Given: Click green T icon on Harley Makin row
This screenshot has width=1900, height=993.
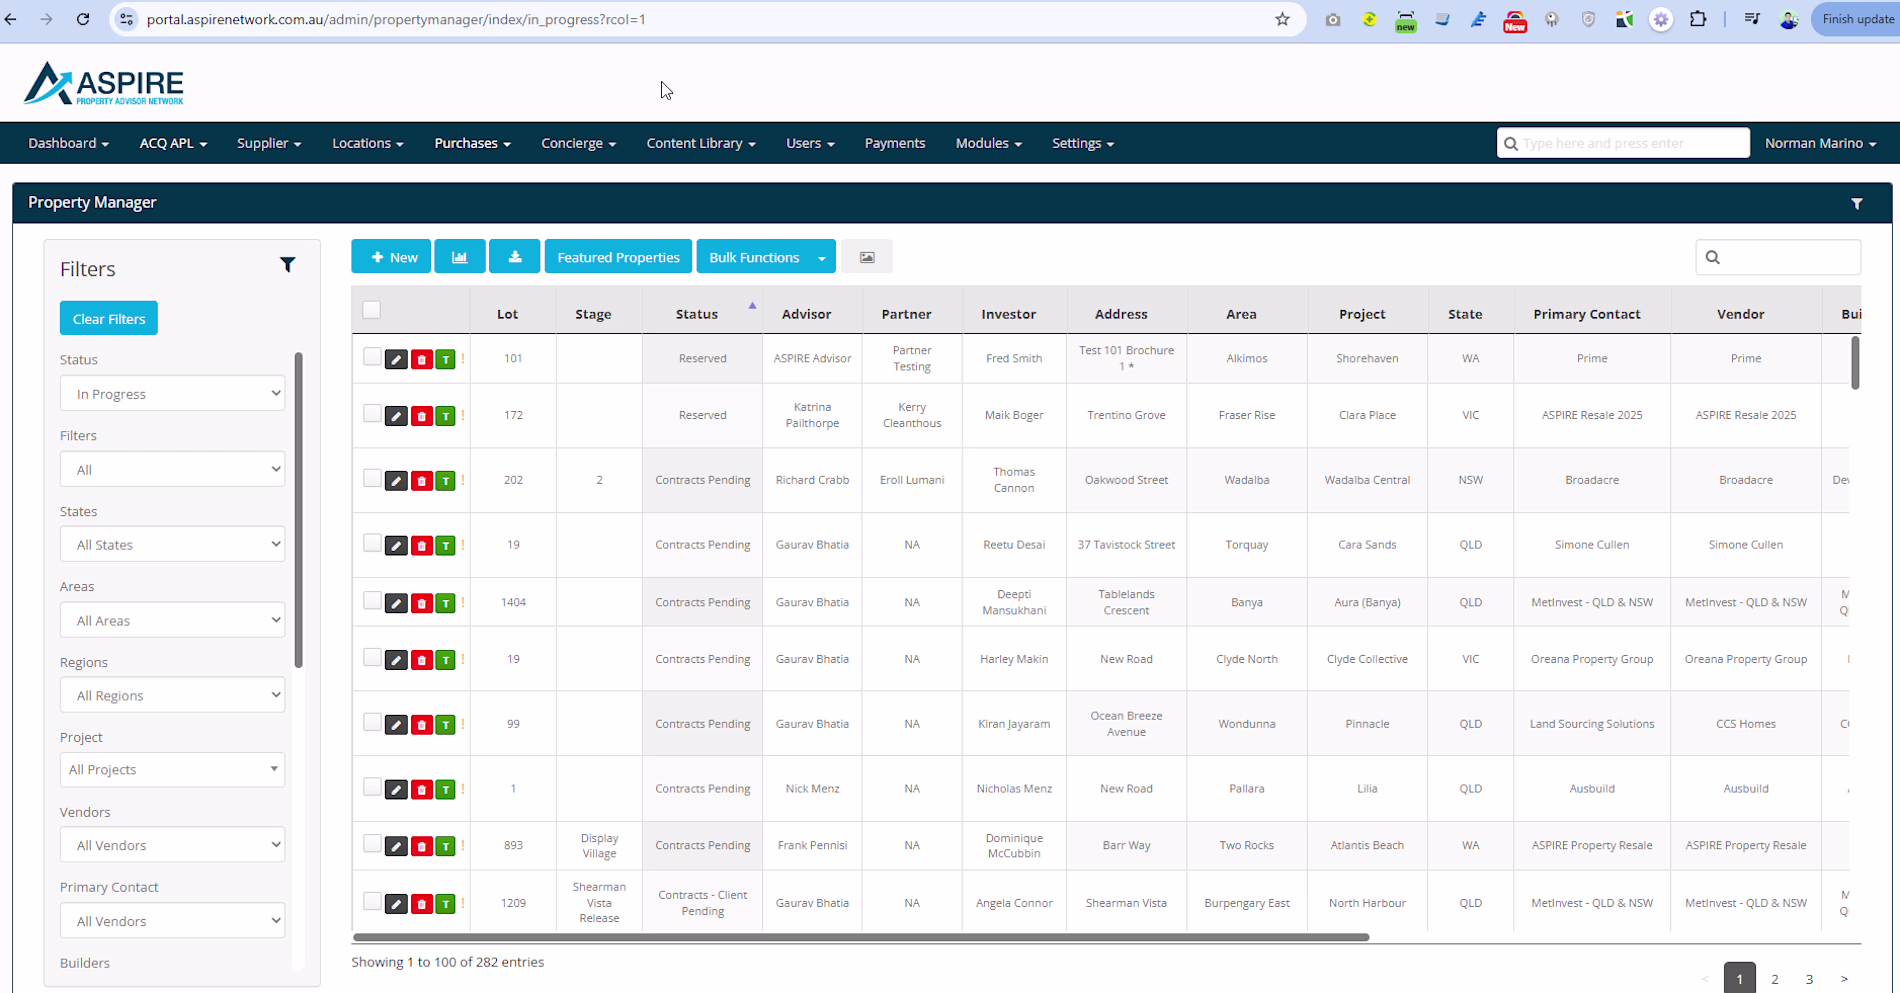Looking at the screenshot, I should click(446, 660).
